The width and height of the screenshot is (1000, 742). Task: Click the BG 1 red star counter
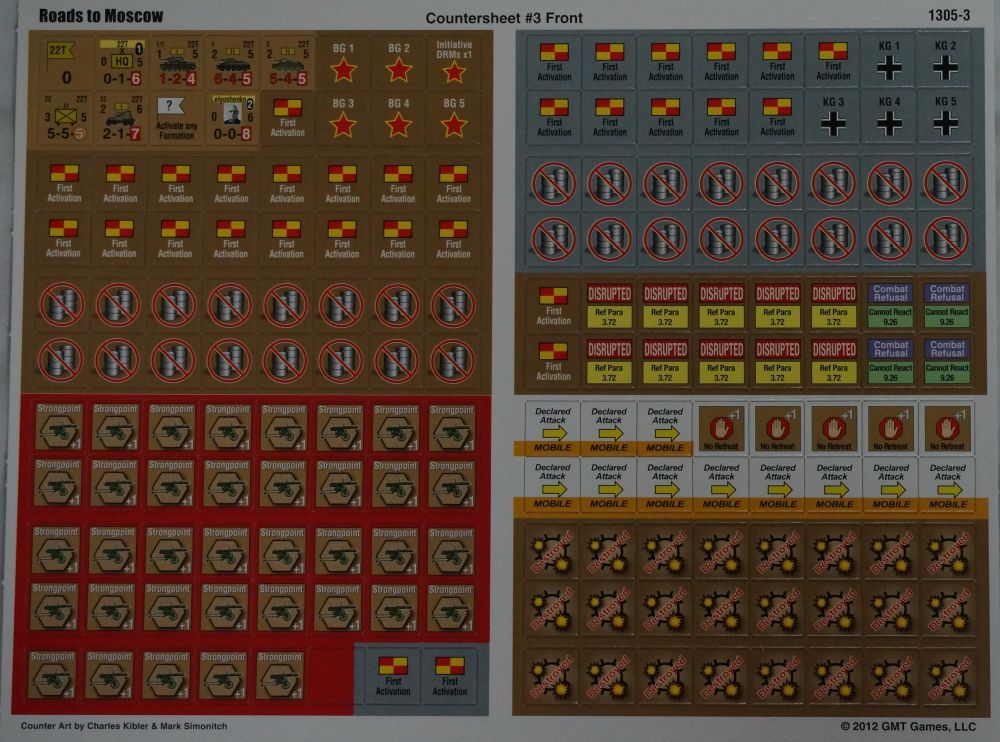(x=343, y=63)
